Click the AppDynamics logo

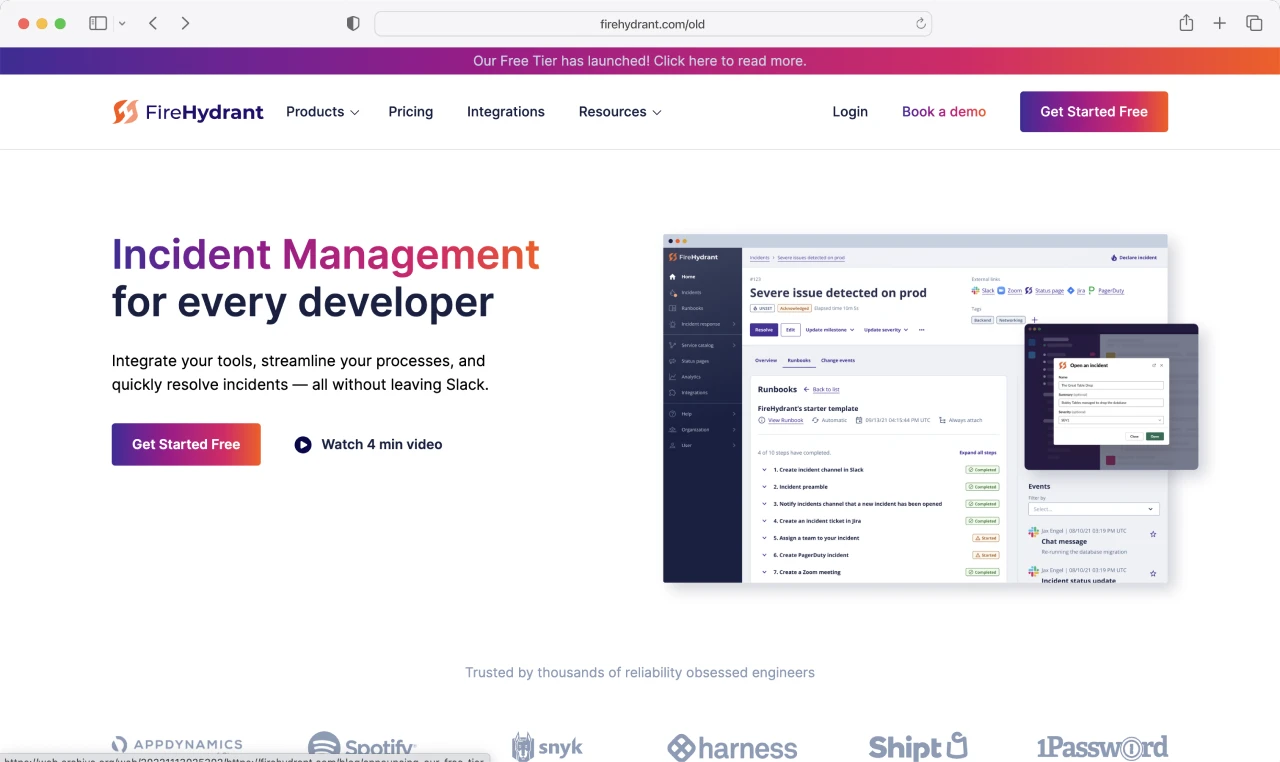(177, 745)
